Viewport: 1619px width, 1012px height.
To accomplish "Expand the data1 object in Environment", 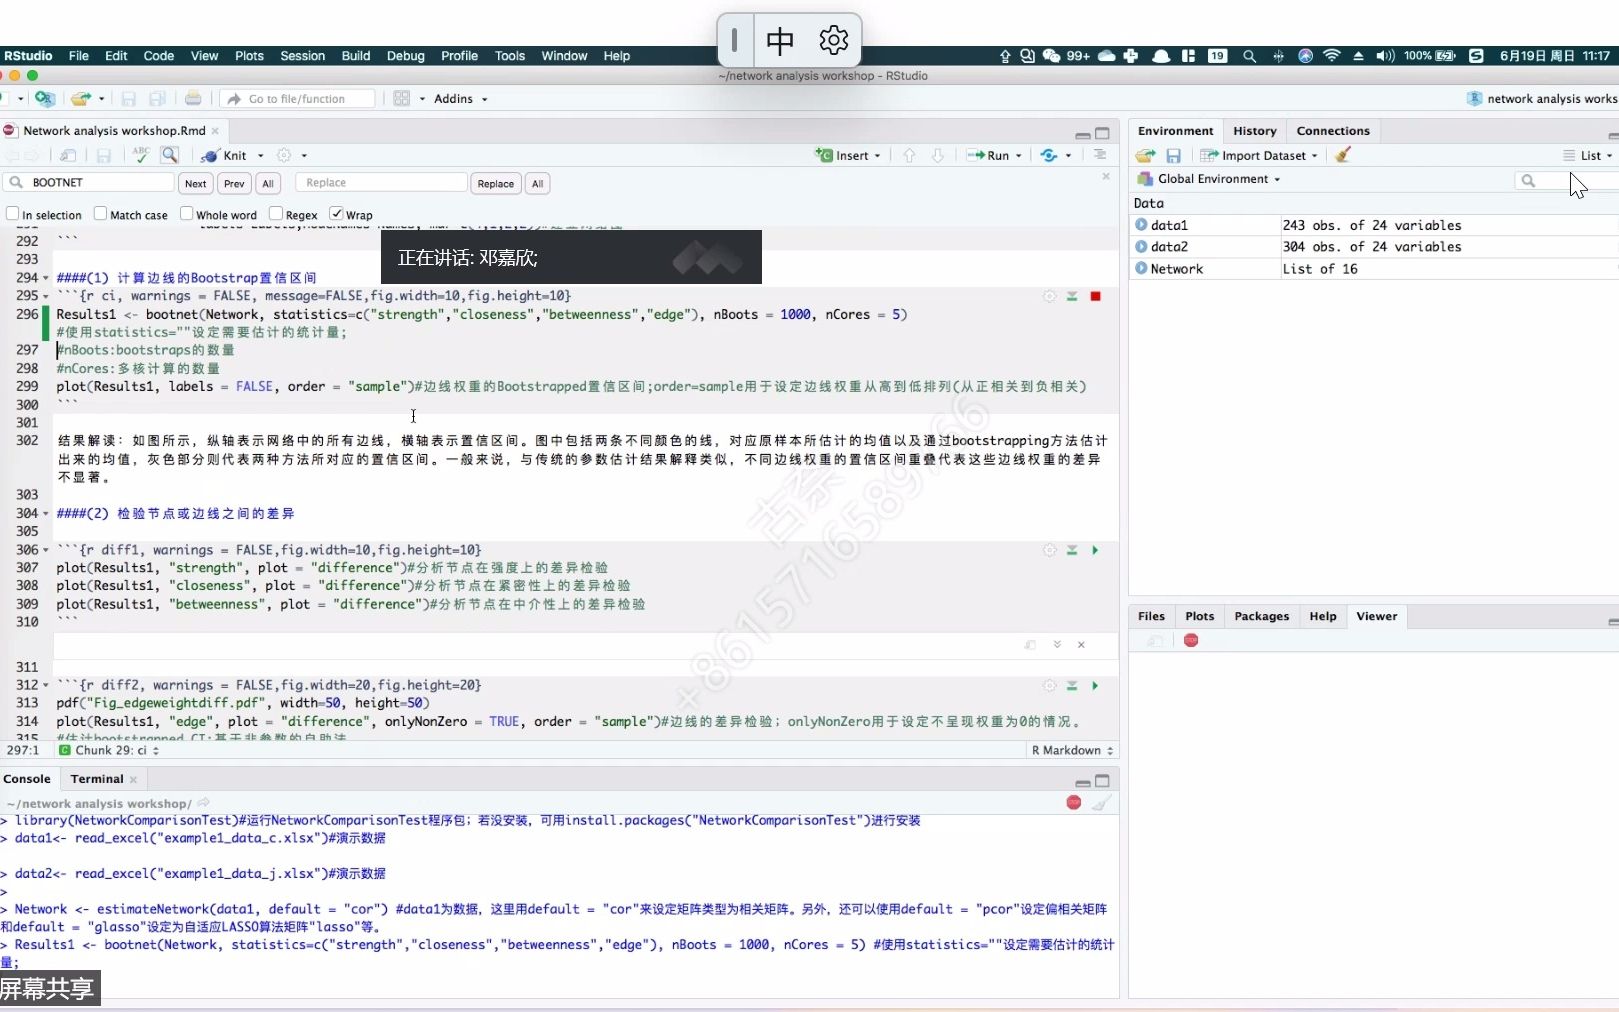I will coord(1141,225).
